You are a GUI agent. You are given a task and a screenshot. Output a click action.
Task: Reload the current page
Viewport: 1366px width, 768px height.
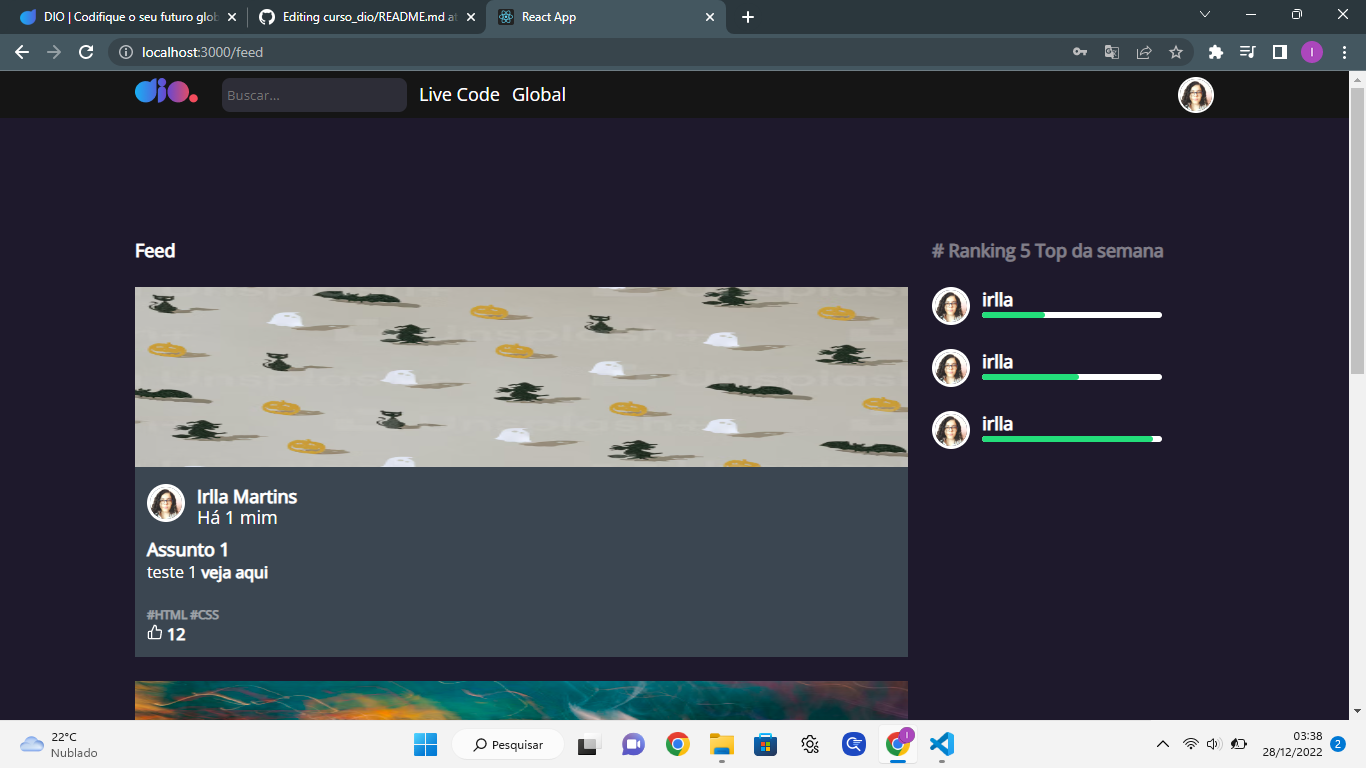tap(86, 52)
